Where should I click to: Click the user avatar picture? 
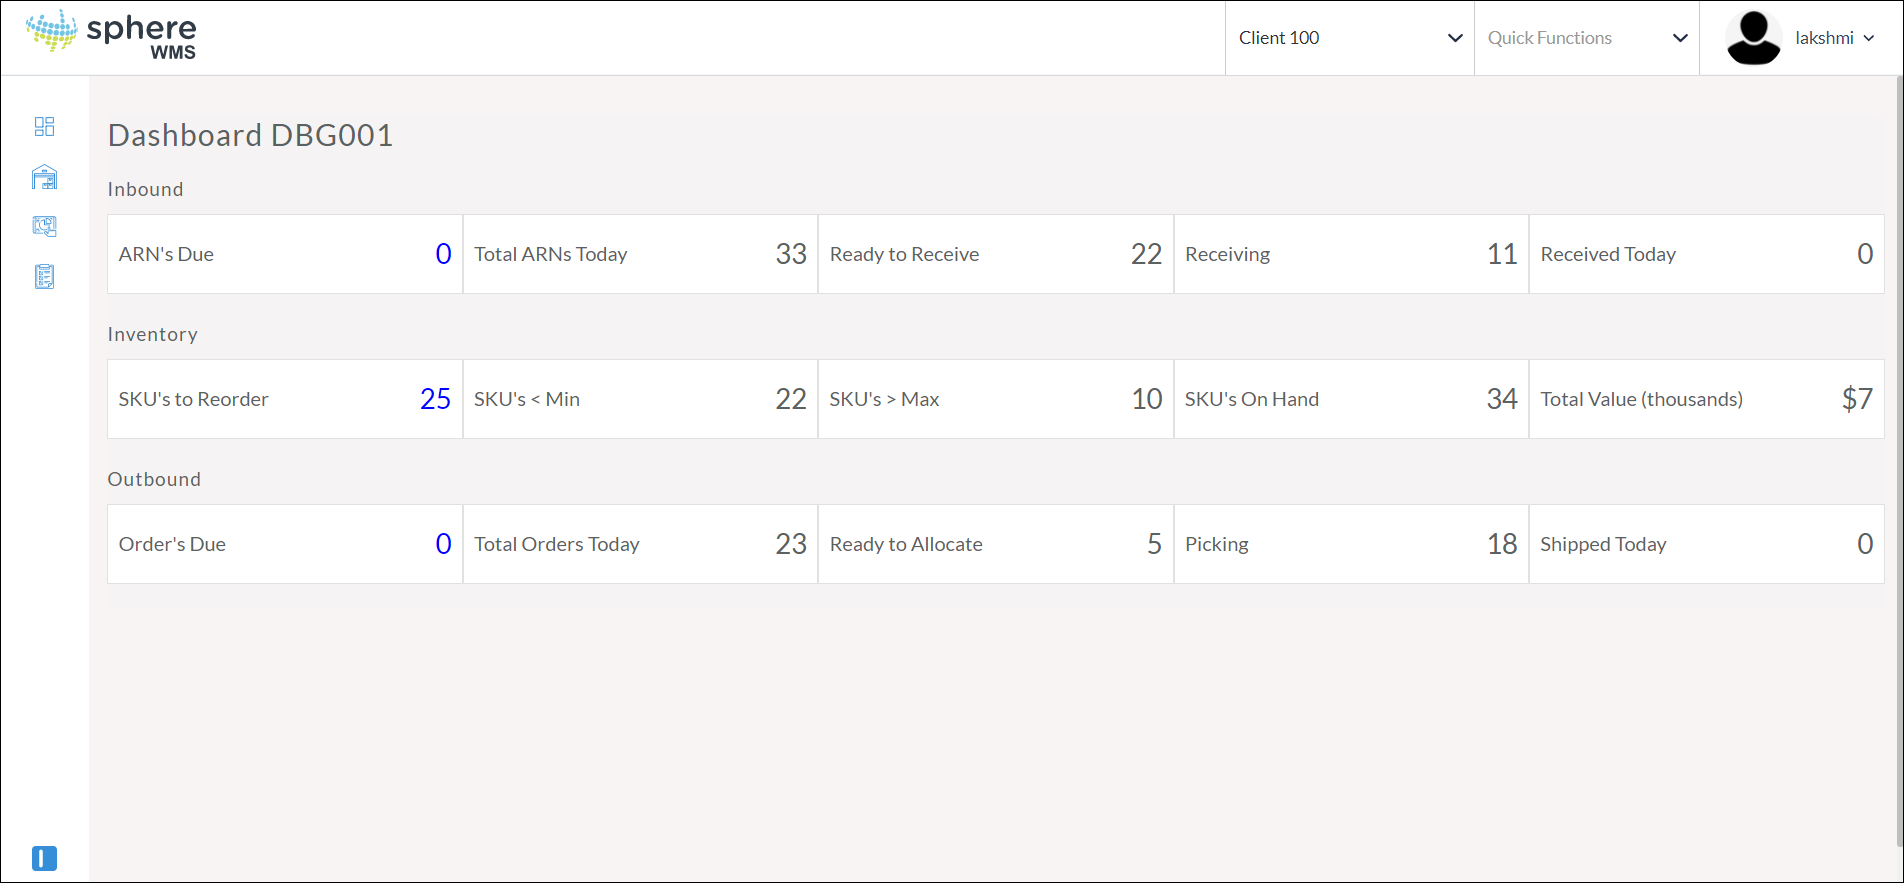(x=1753, y=38)
